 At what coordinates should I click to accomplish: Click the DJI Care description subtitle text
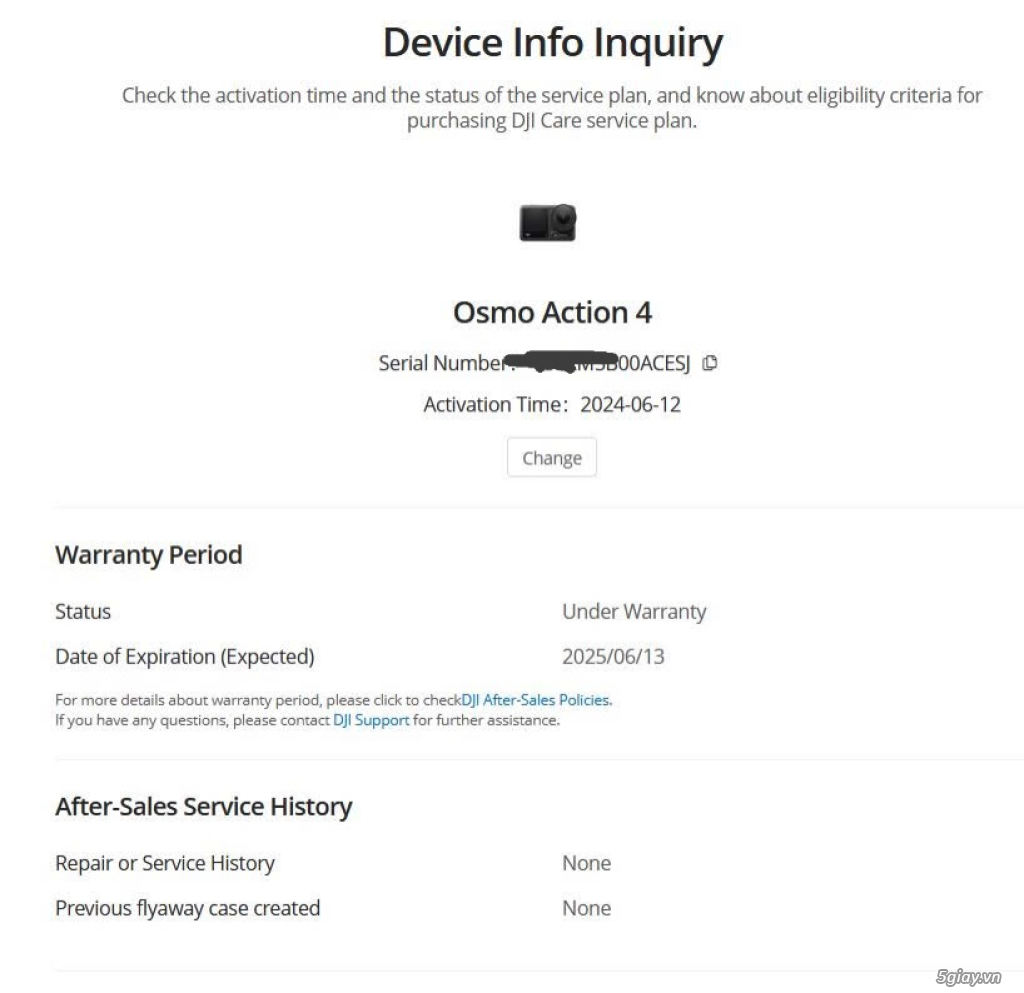pos(551,107)
